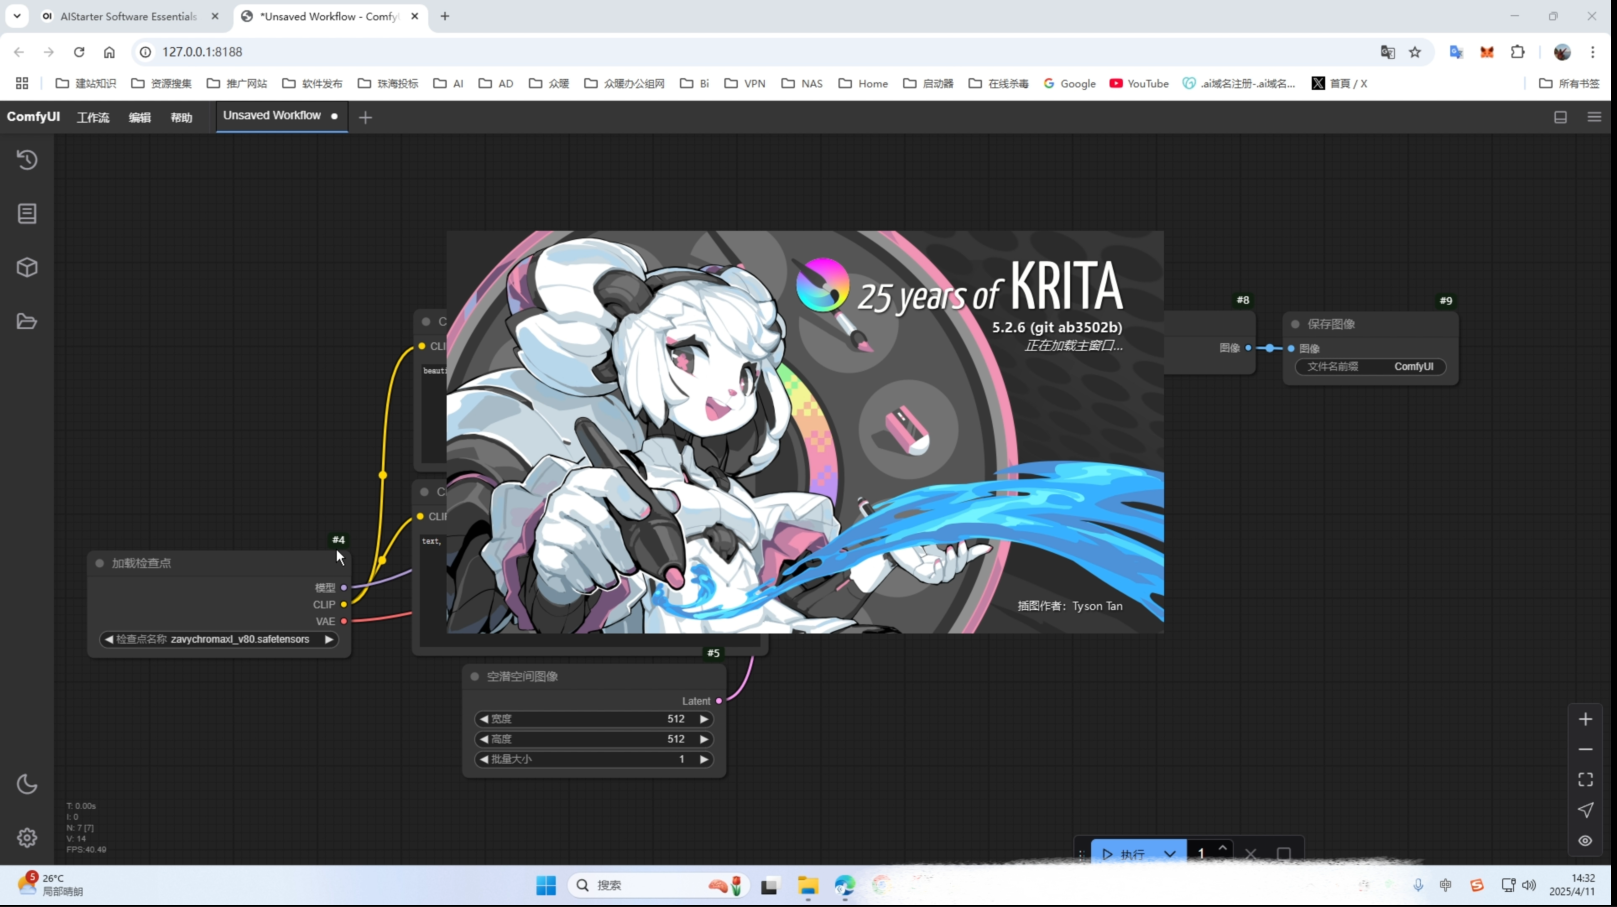Click the ComfyUI logo text
This screenshot has width=1617, height=907.
[33, 117]
